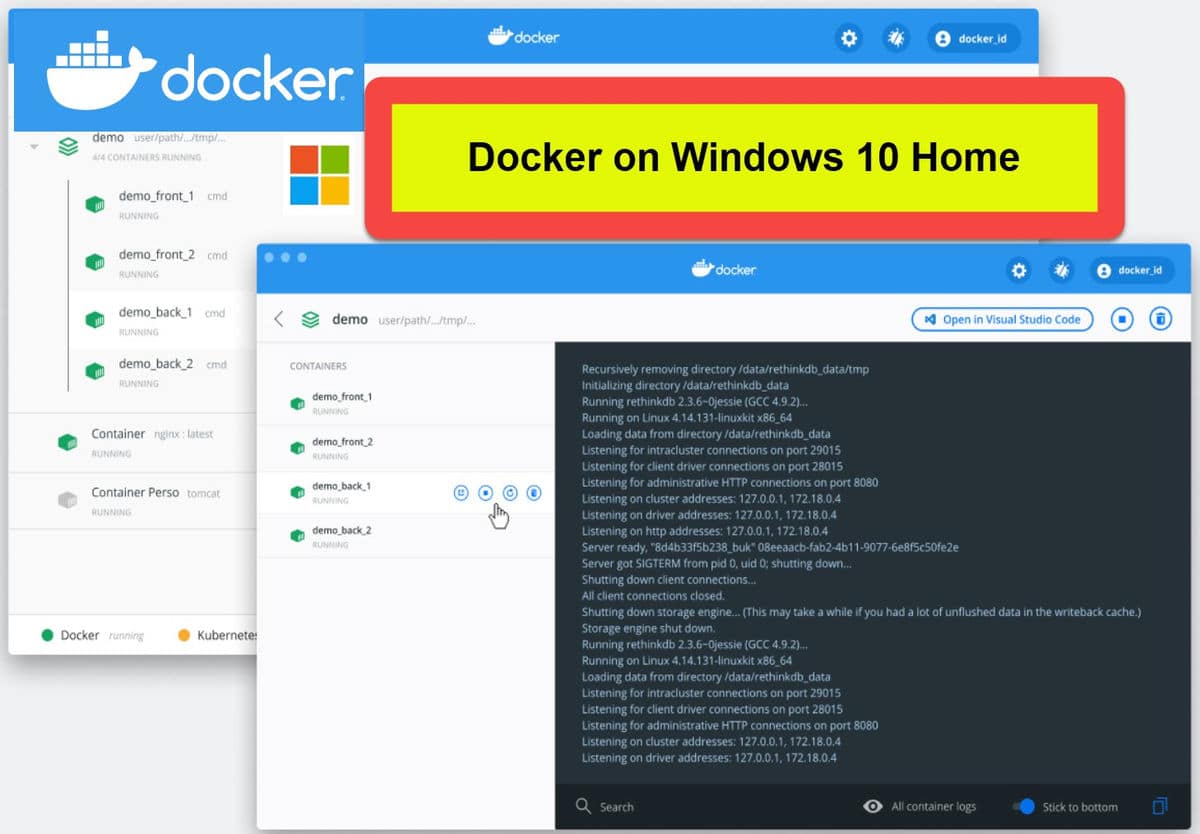Stop the demo_back_1 container
This screenshot has height=834, width=1200.
[x=485, y=493]
